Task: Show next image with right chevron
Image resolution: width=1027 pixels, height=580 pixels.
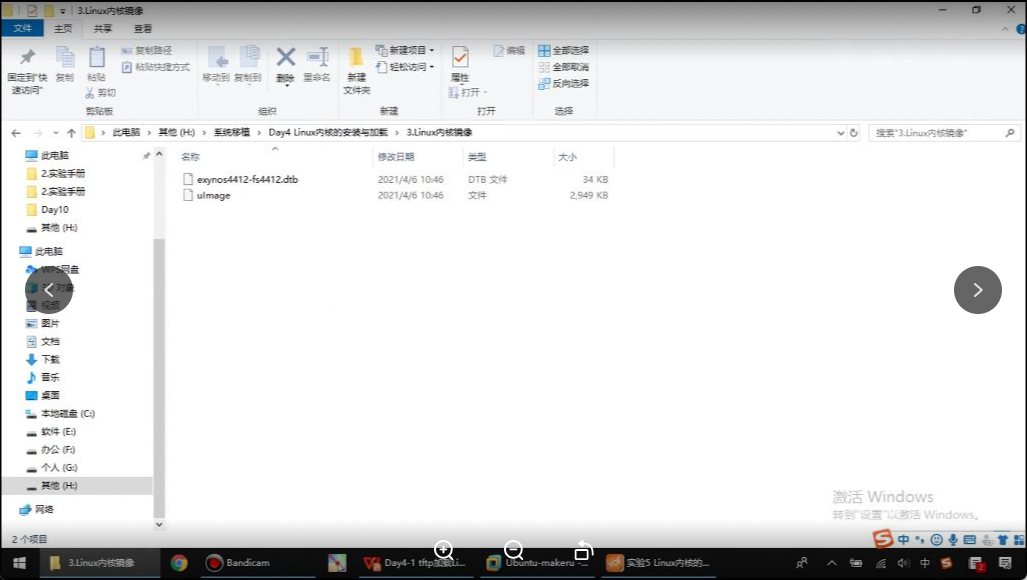Action: pyautogui.click(x=977, y=290)
